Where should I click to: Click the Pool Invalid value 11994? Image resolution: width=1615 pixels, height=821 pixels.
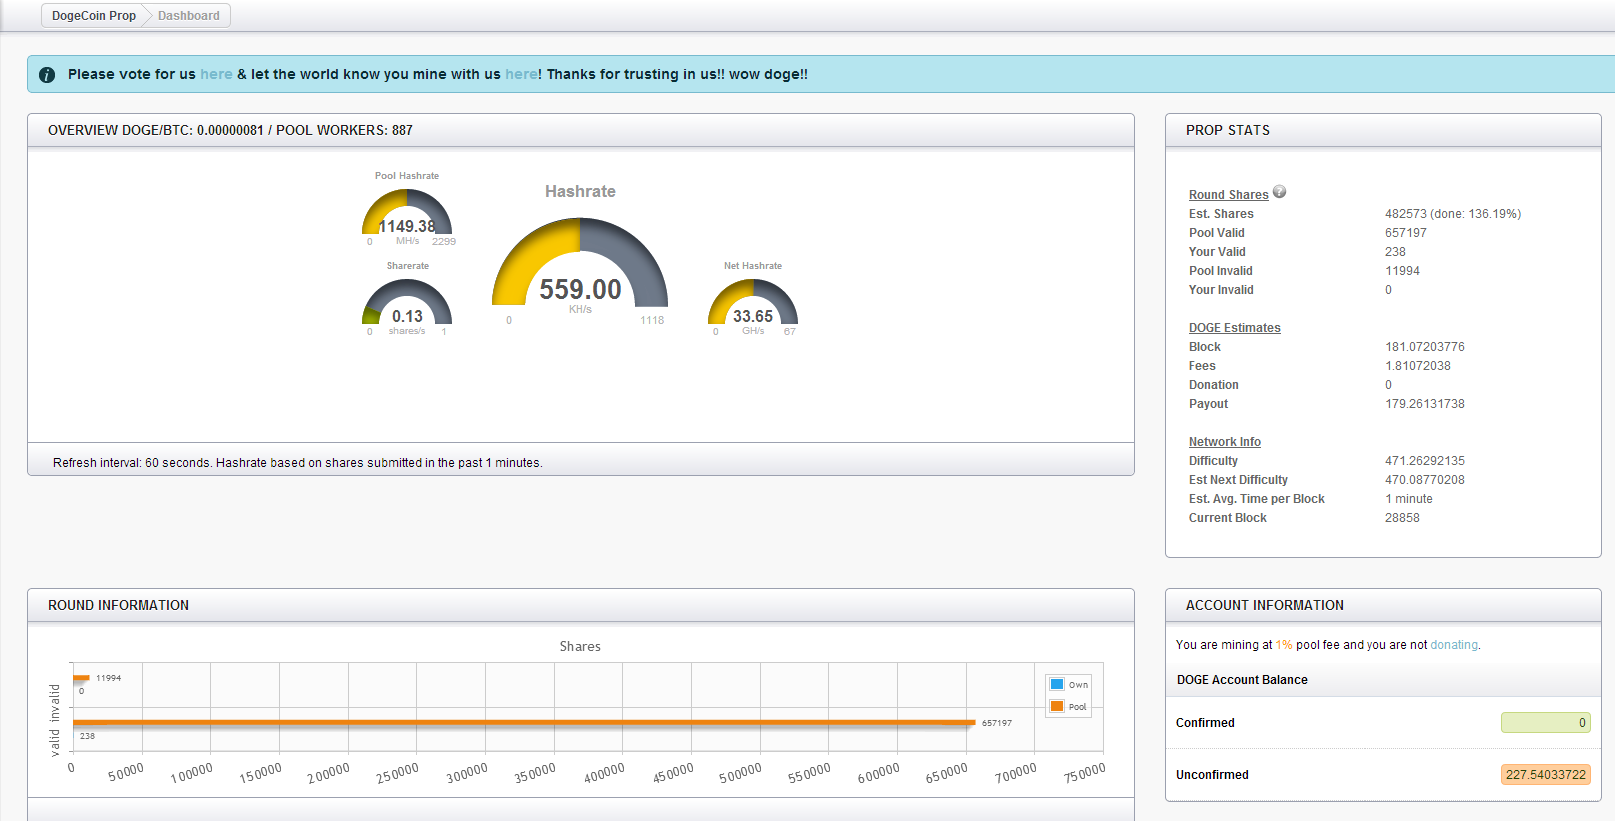point(1402,271)
